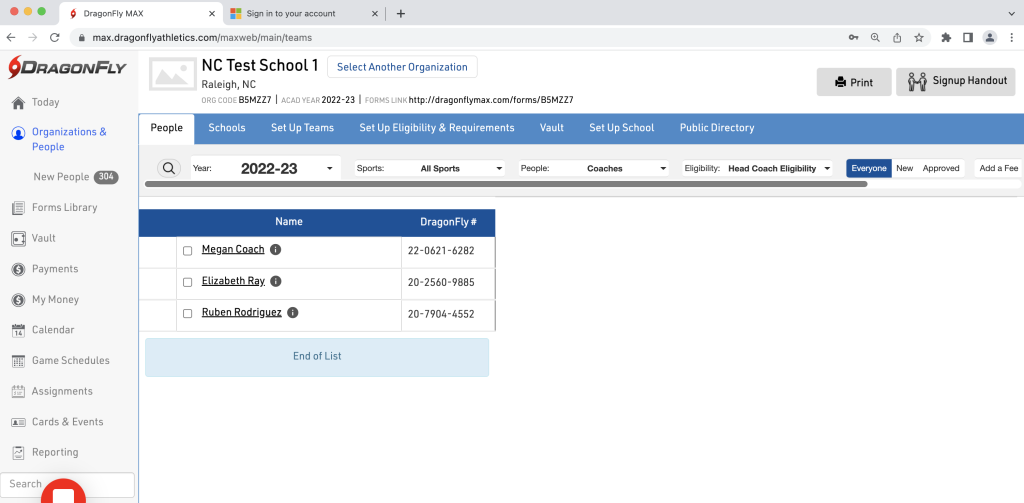Click the Search field in the sidebar

68,484
